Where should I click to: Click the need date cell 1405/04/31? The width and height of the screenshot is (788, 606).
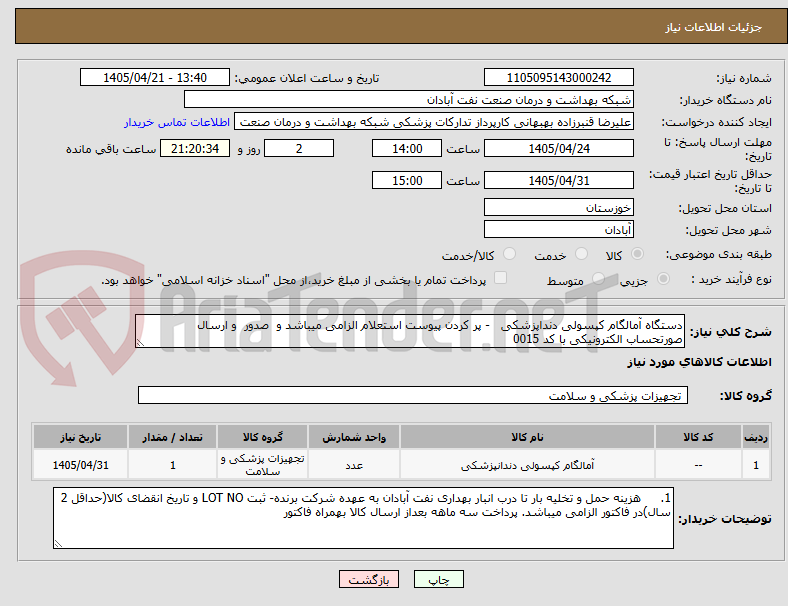[x=80, y=465]
